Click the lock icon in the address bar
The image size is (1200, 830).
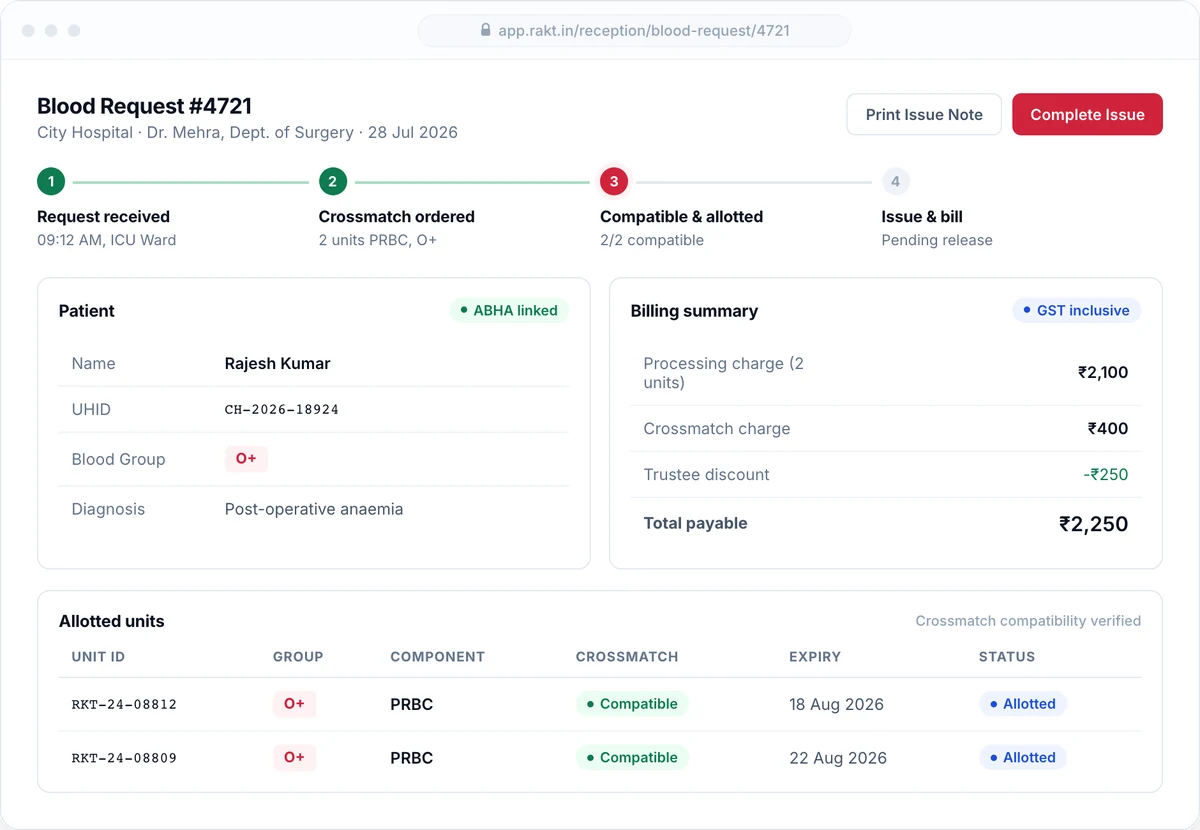pos(486,31)
